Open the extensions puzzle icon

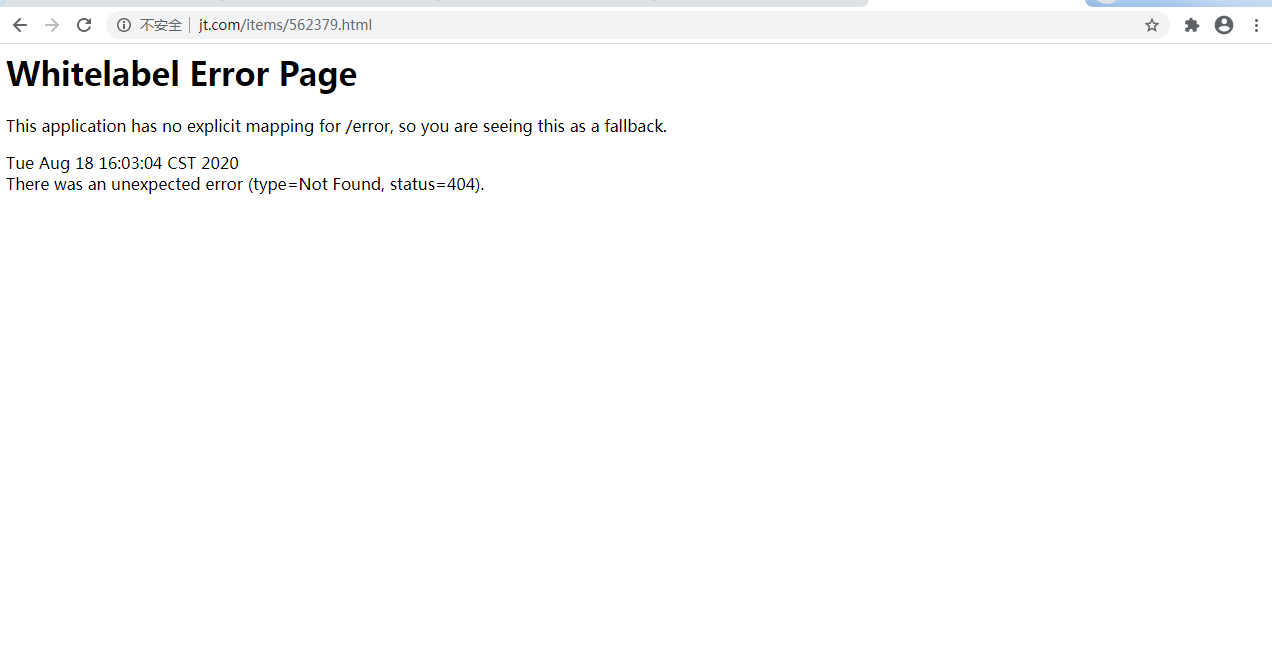[1192, 25]
